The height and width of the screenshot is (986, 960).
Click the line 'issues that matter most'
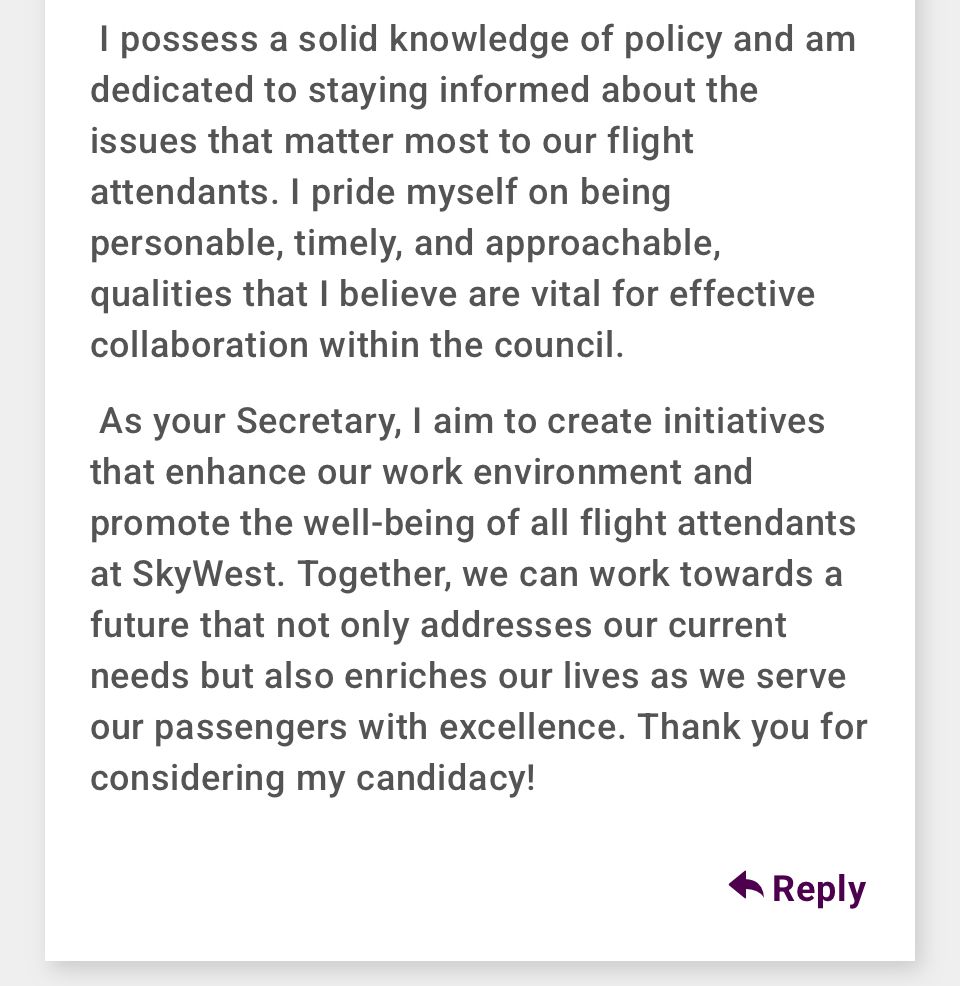pyautogui.click(x=392, y=141)
